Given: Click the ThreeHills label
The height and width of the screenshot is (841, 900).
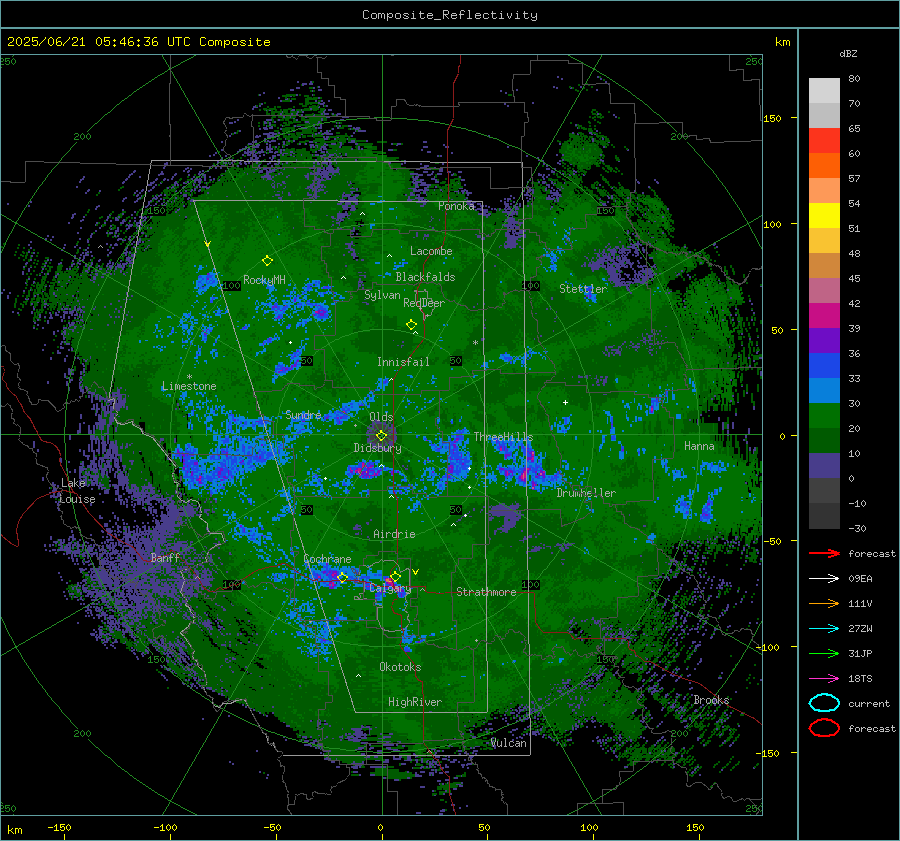Looking at the screenshot, I should [503, 437].
